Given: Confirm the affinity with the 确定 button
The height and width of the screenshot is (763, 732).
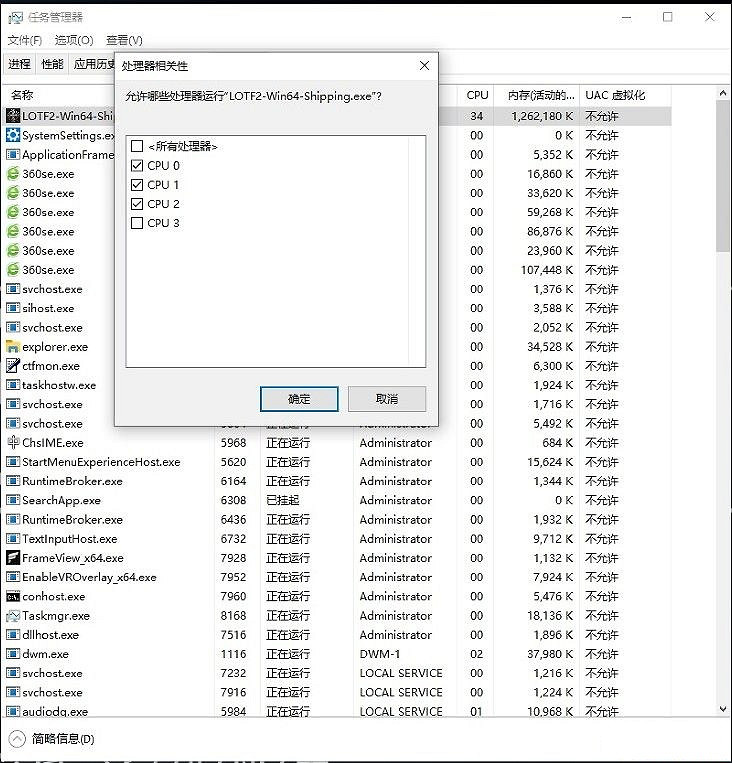Looking at the screenshot, I should click(x=299, y=399).
